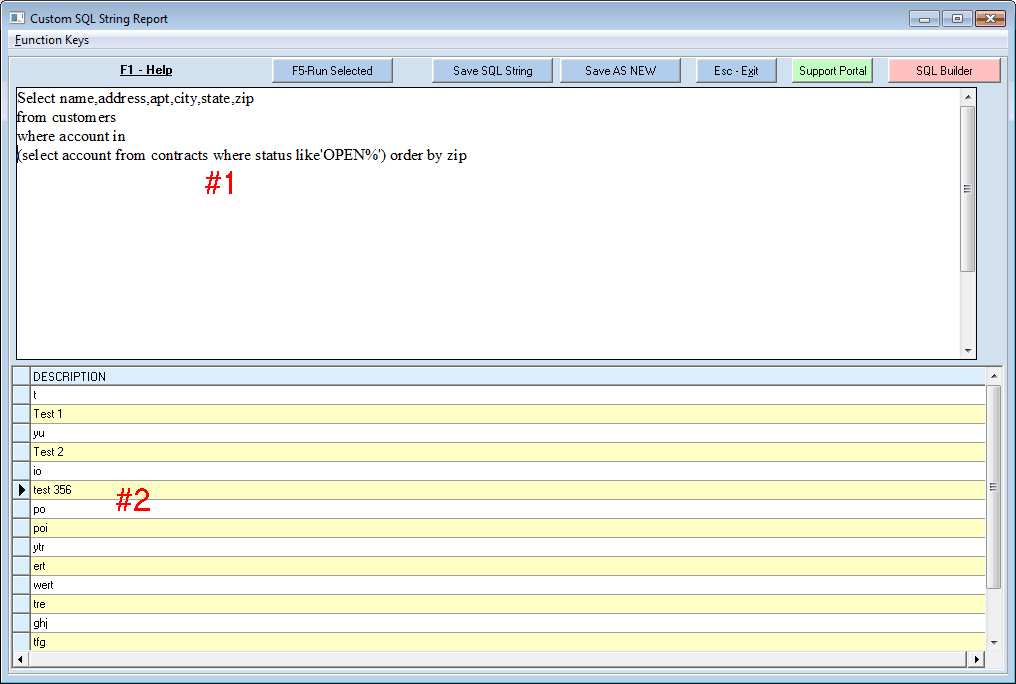Open the green Support Portal button
Image resolution: width=1016 pixels, height=684 pixels.
[832, 71]
